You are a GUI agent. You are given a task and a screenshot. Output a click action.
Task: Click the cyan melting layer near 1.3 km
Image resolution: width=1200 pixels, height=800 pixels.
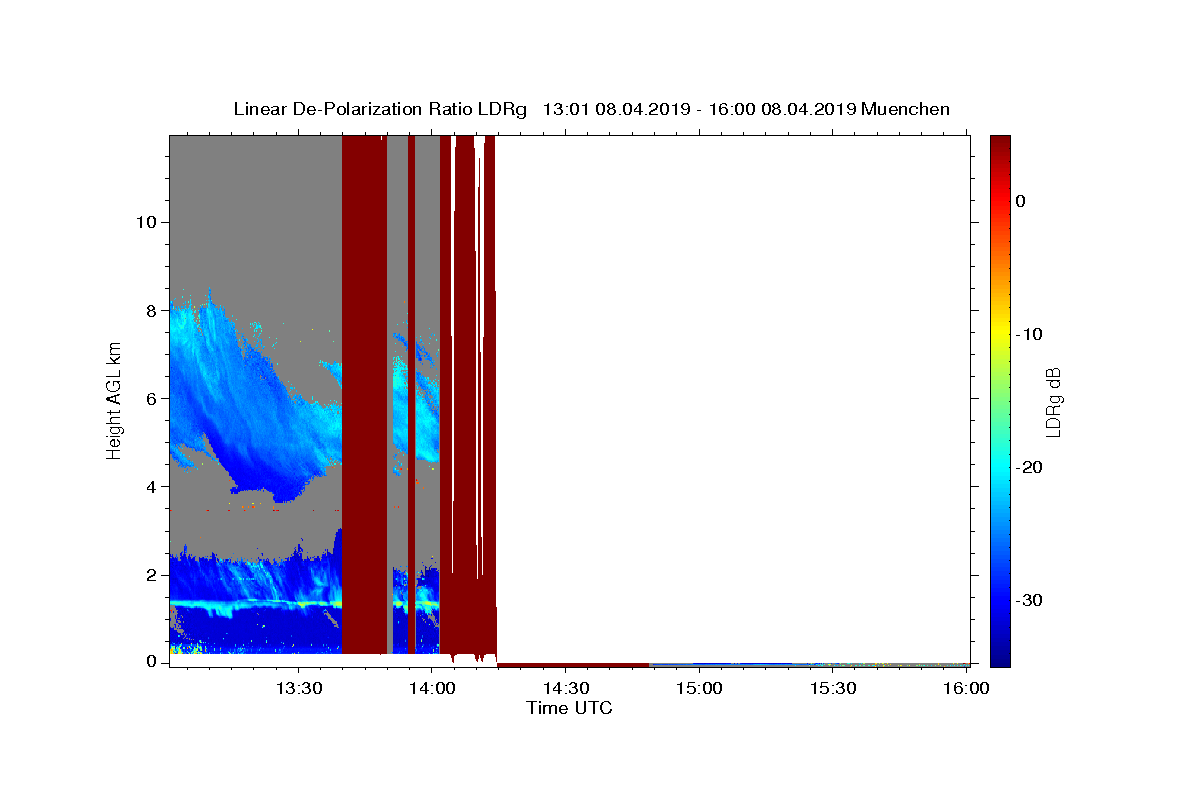[255, 604]
